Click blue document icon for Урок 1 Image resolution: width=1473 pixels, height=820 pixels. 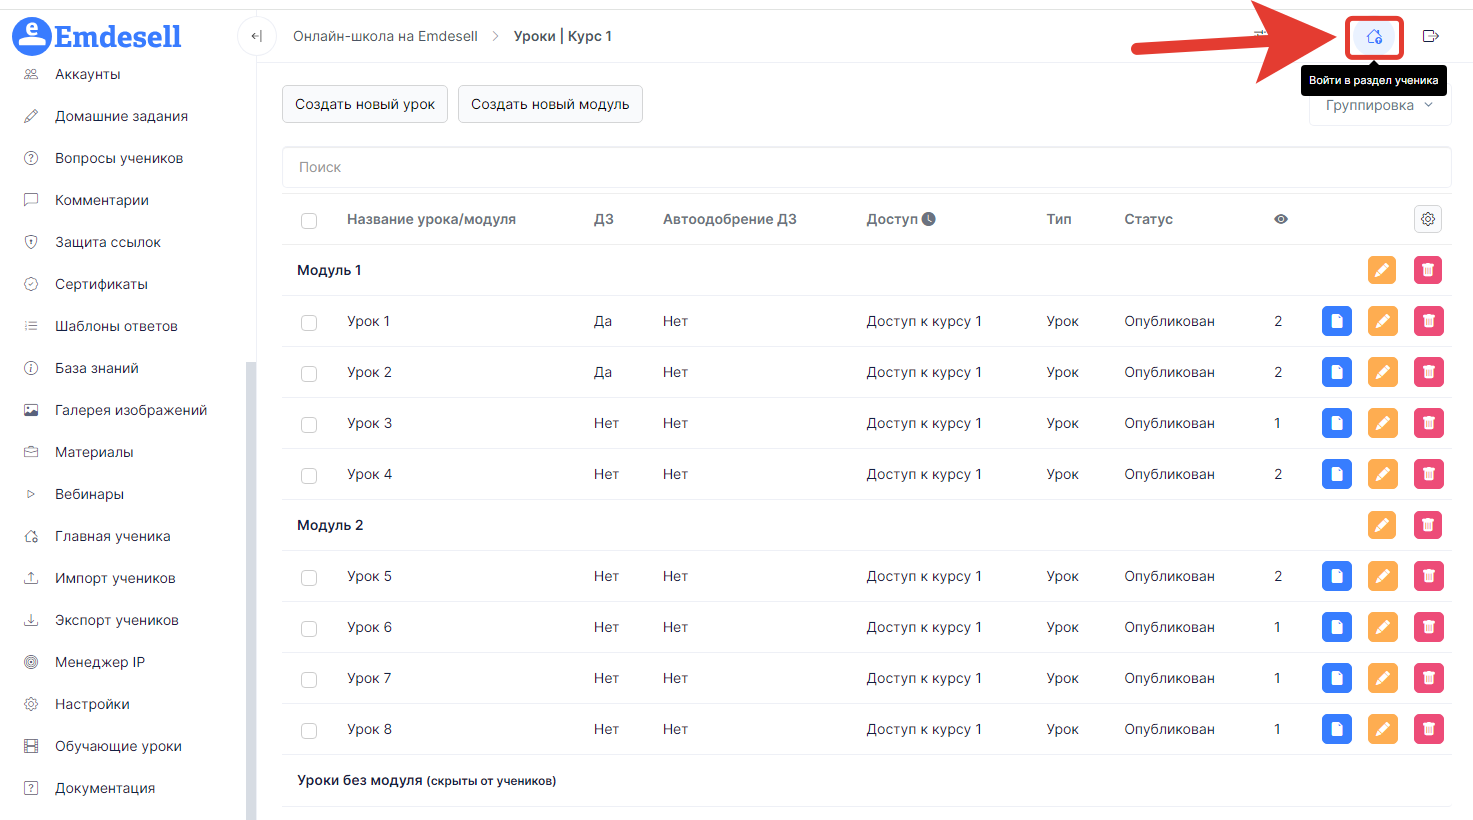tap(1336, 321)
